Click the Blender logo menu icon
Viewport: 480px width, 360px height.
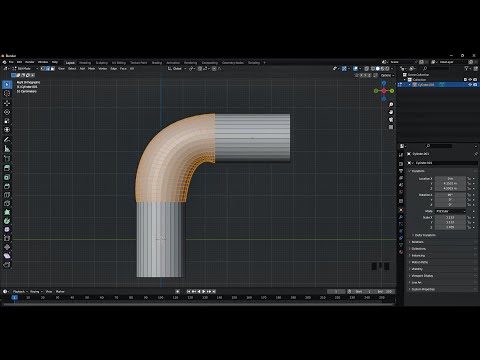click(x=4, y=62)
